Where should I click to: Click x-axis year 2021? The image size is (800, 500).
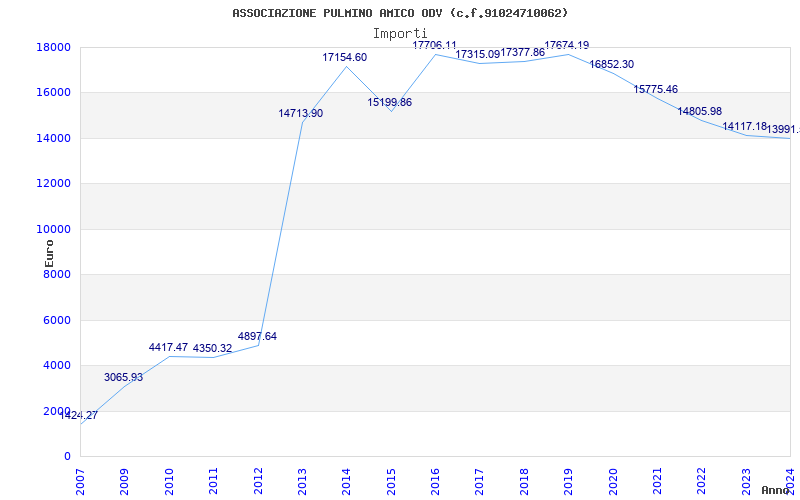tap(657, 481)
